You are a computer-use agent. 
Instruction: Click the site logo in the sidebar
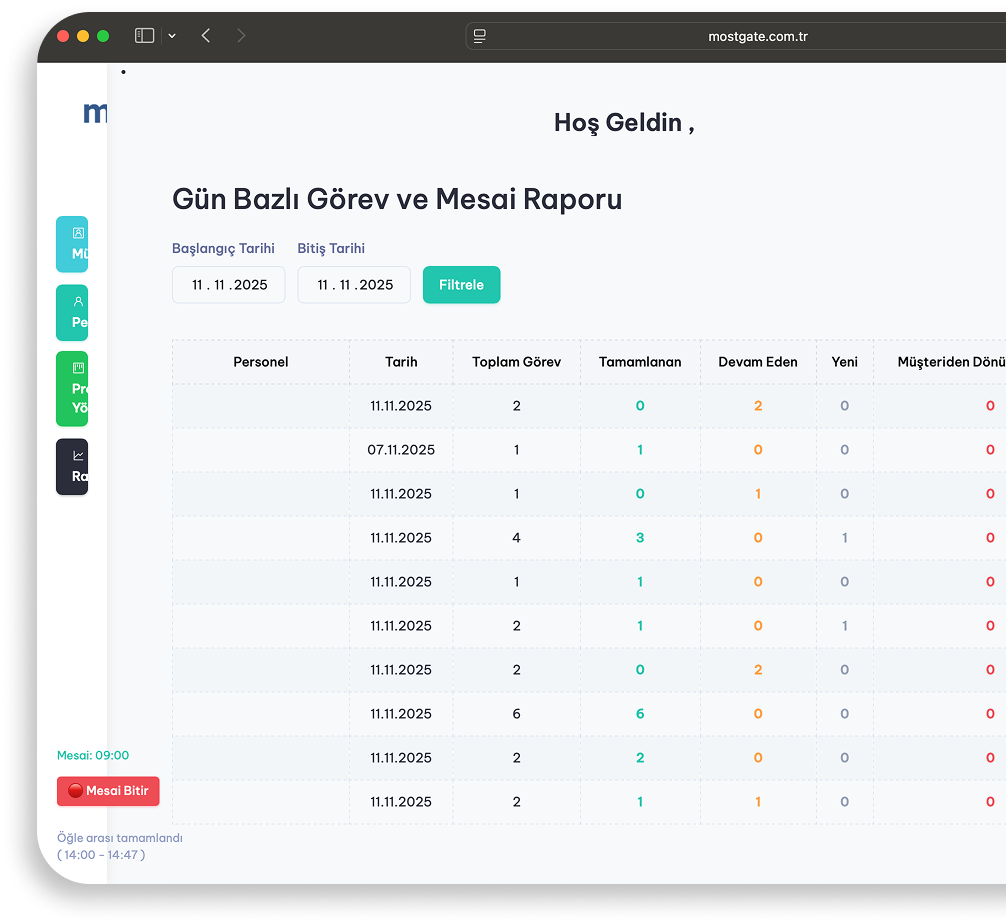point(95,113)
